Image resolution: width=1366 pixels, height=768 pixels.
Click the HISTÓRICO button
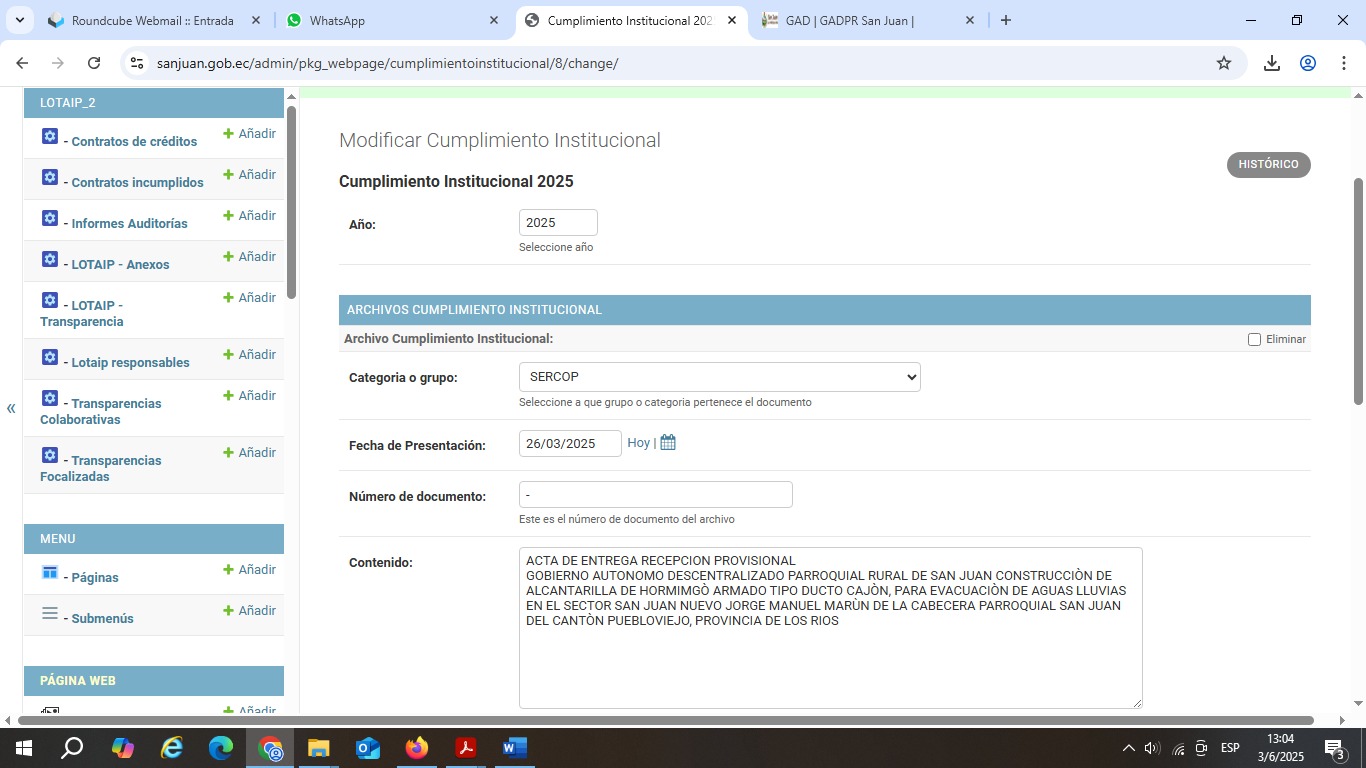coord(1268,164)
